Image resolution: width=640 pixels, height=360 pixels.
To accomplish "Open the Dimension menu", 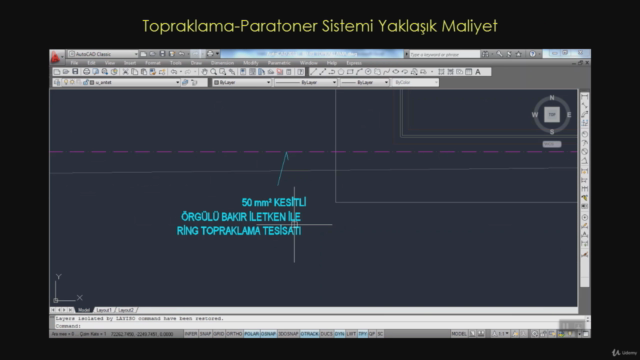I will 222,63.
